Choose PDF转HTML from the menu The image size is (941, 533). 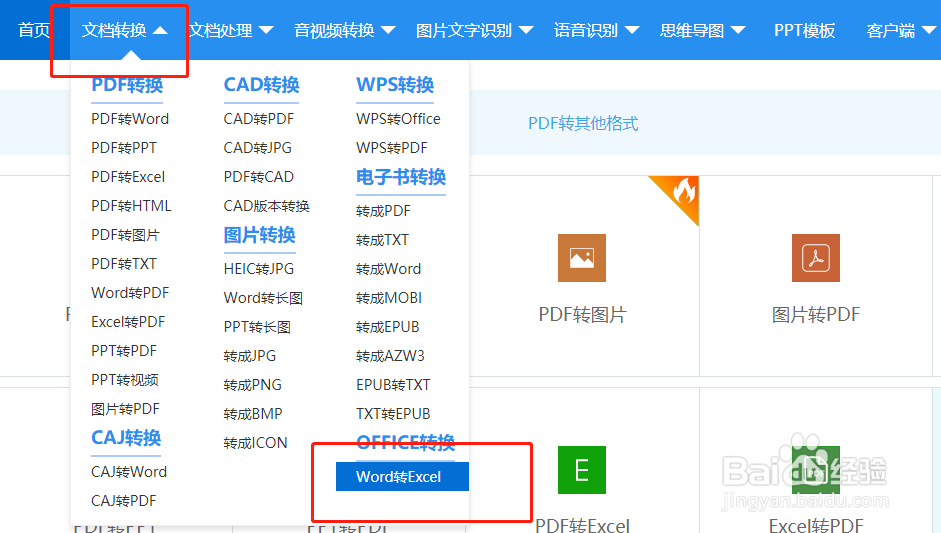pos(131,206)
